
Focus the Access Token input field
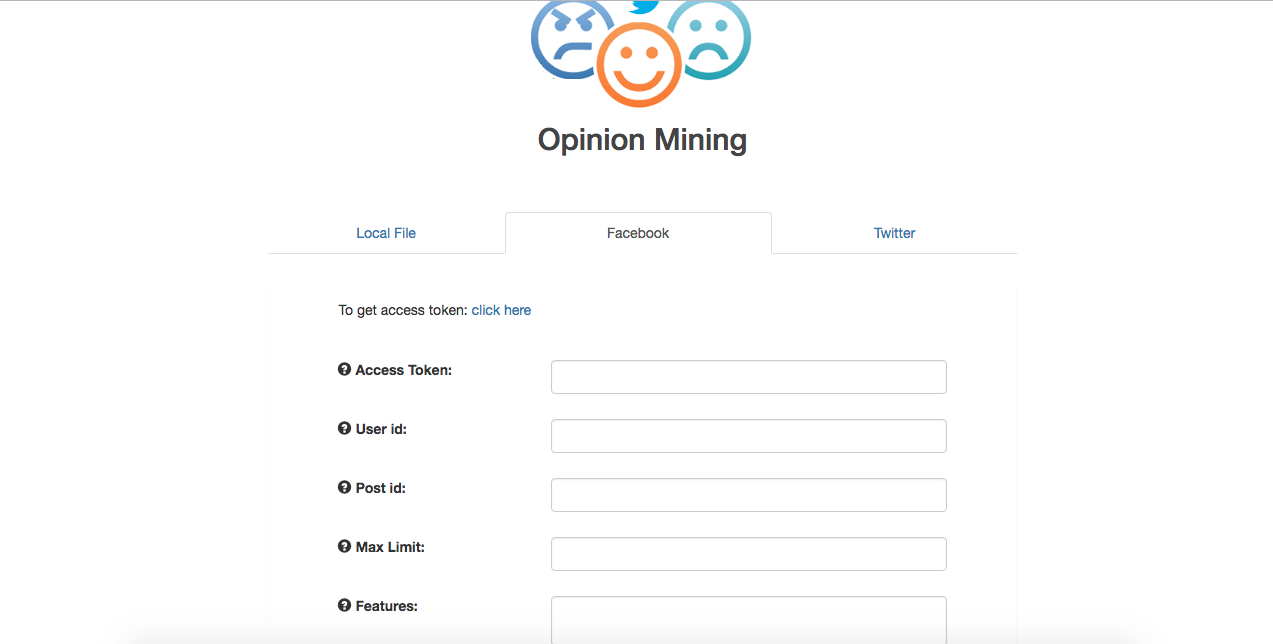[x=748, y=377]
